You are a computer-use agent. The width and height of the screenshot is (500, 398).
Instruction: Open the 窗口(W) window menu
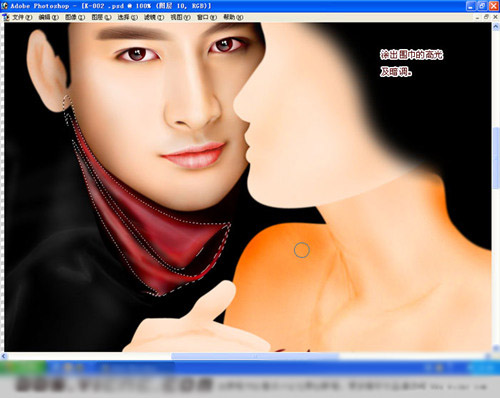(x=207, y=17)
